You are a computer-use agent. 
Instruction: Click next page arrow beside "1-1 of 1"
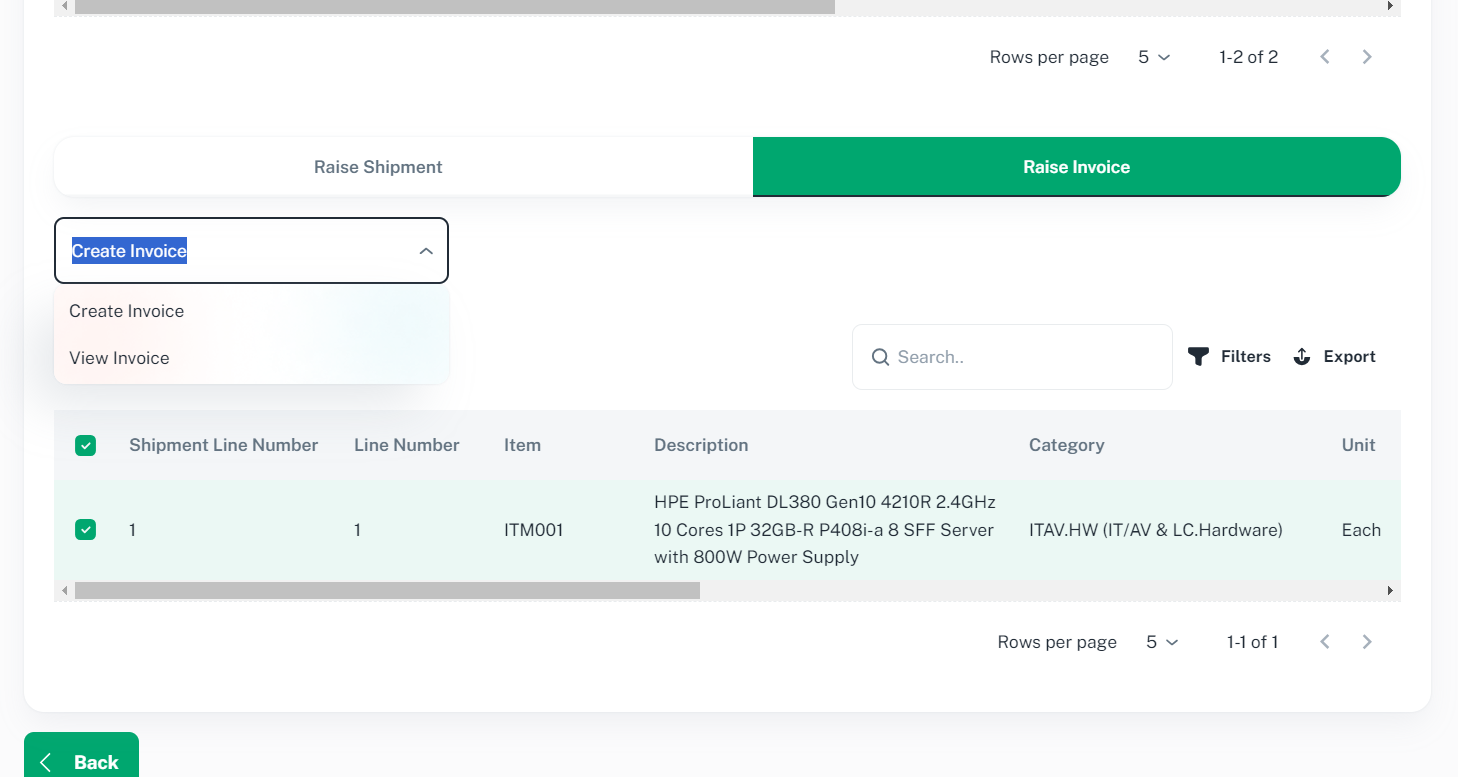pyautogui.click(x=1367, y=642)
